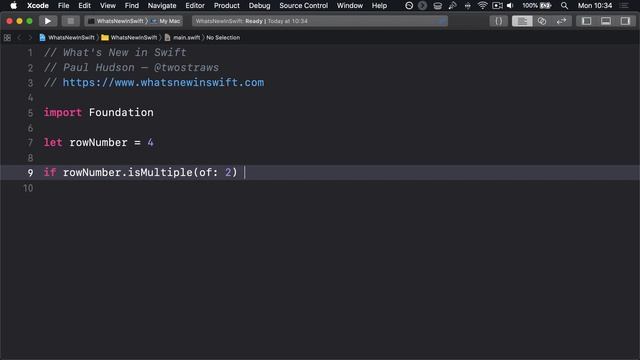Click the battery 100% indicator
This screenshot has height=360, width=640.
537,5
